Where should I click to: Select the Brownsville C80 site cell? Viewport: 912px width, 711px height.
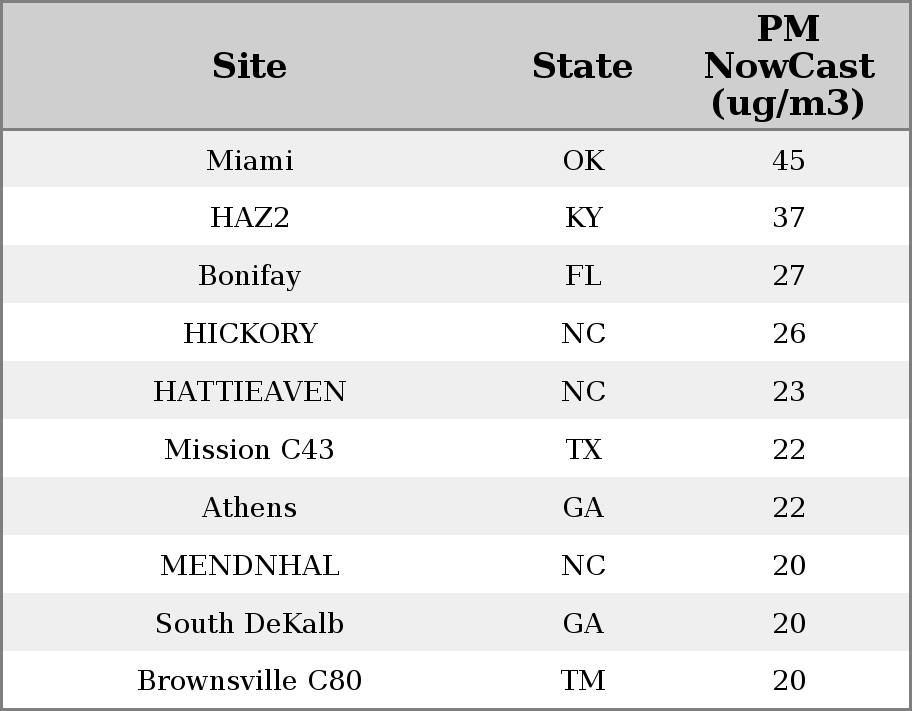[x=249, y=681]
